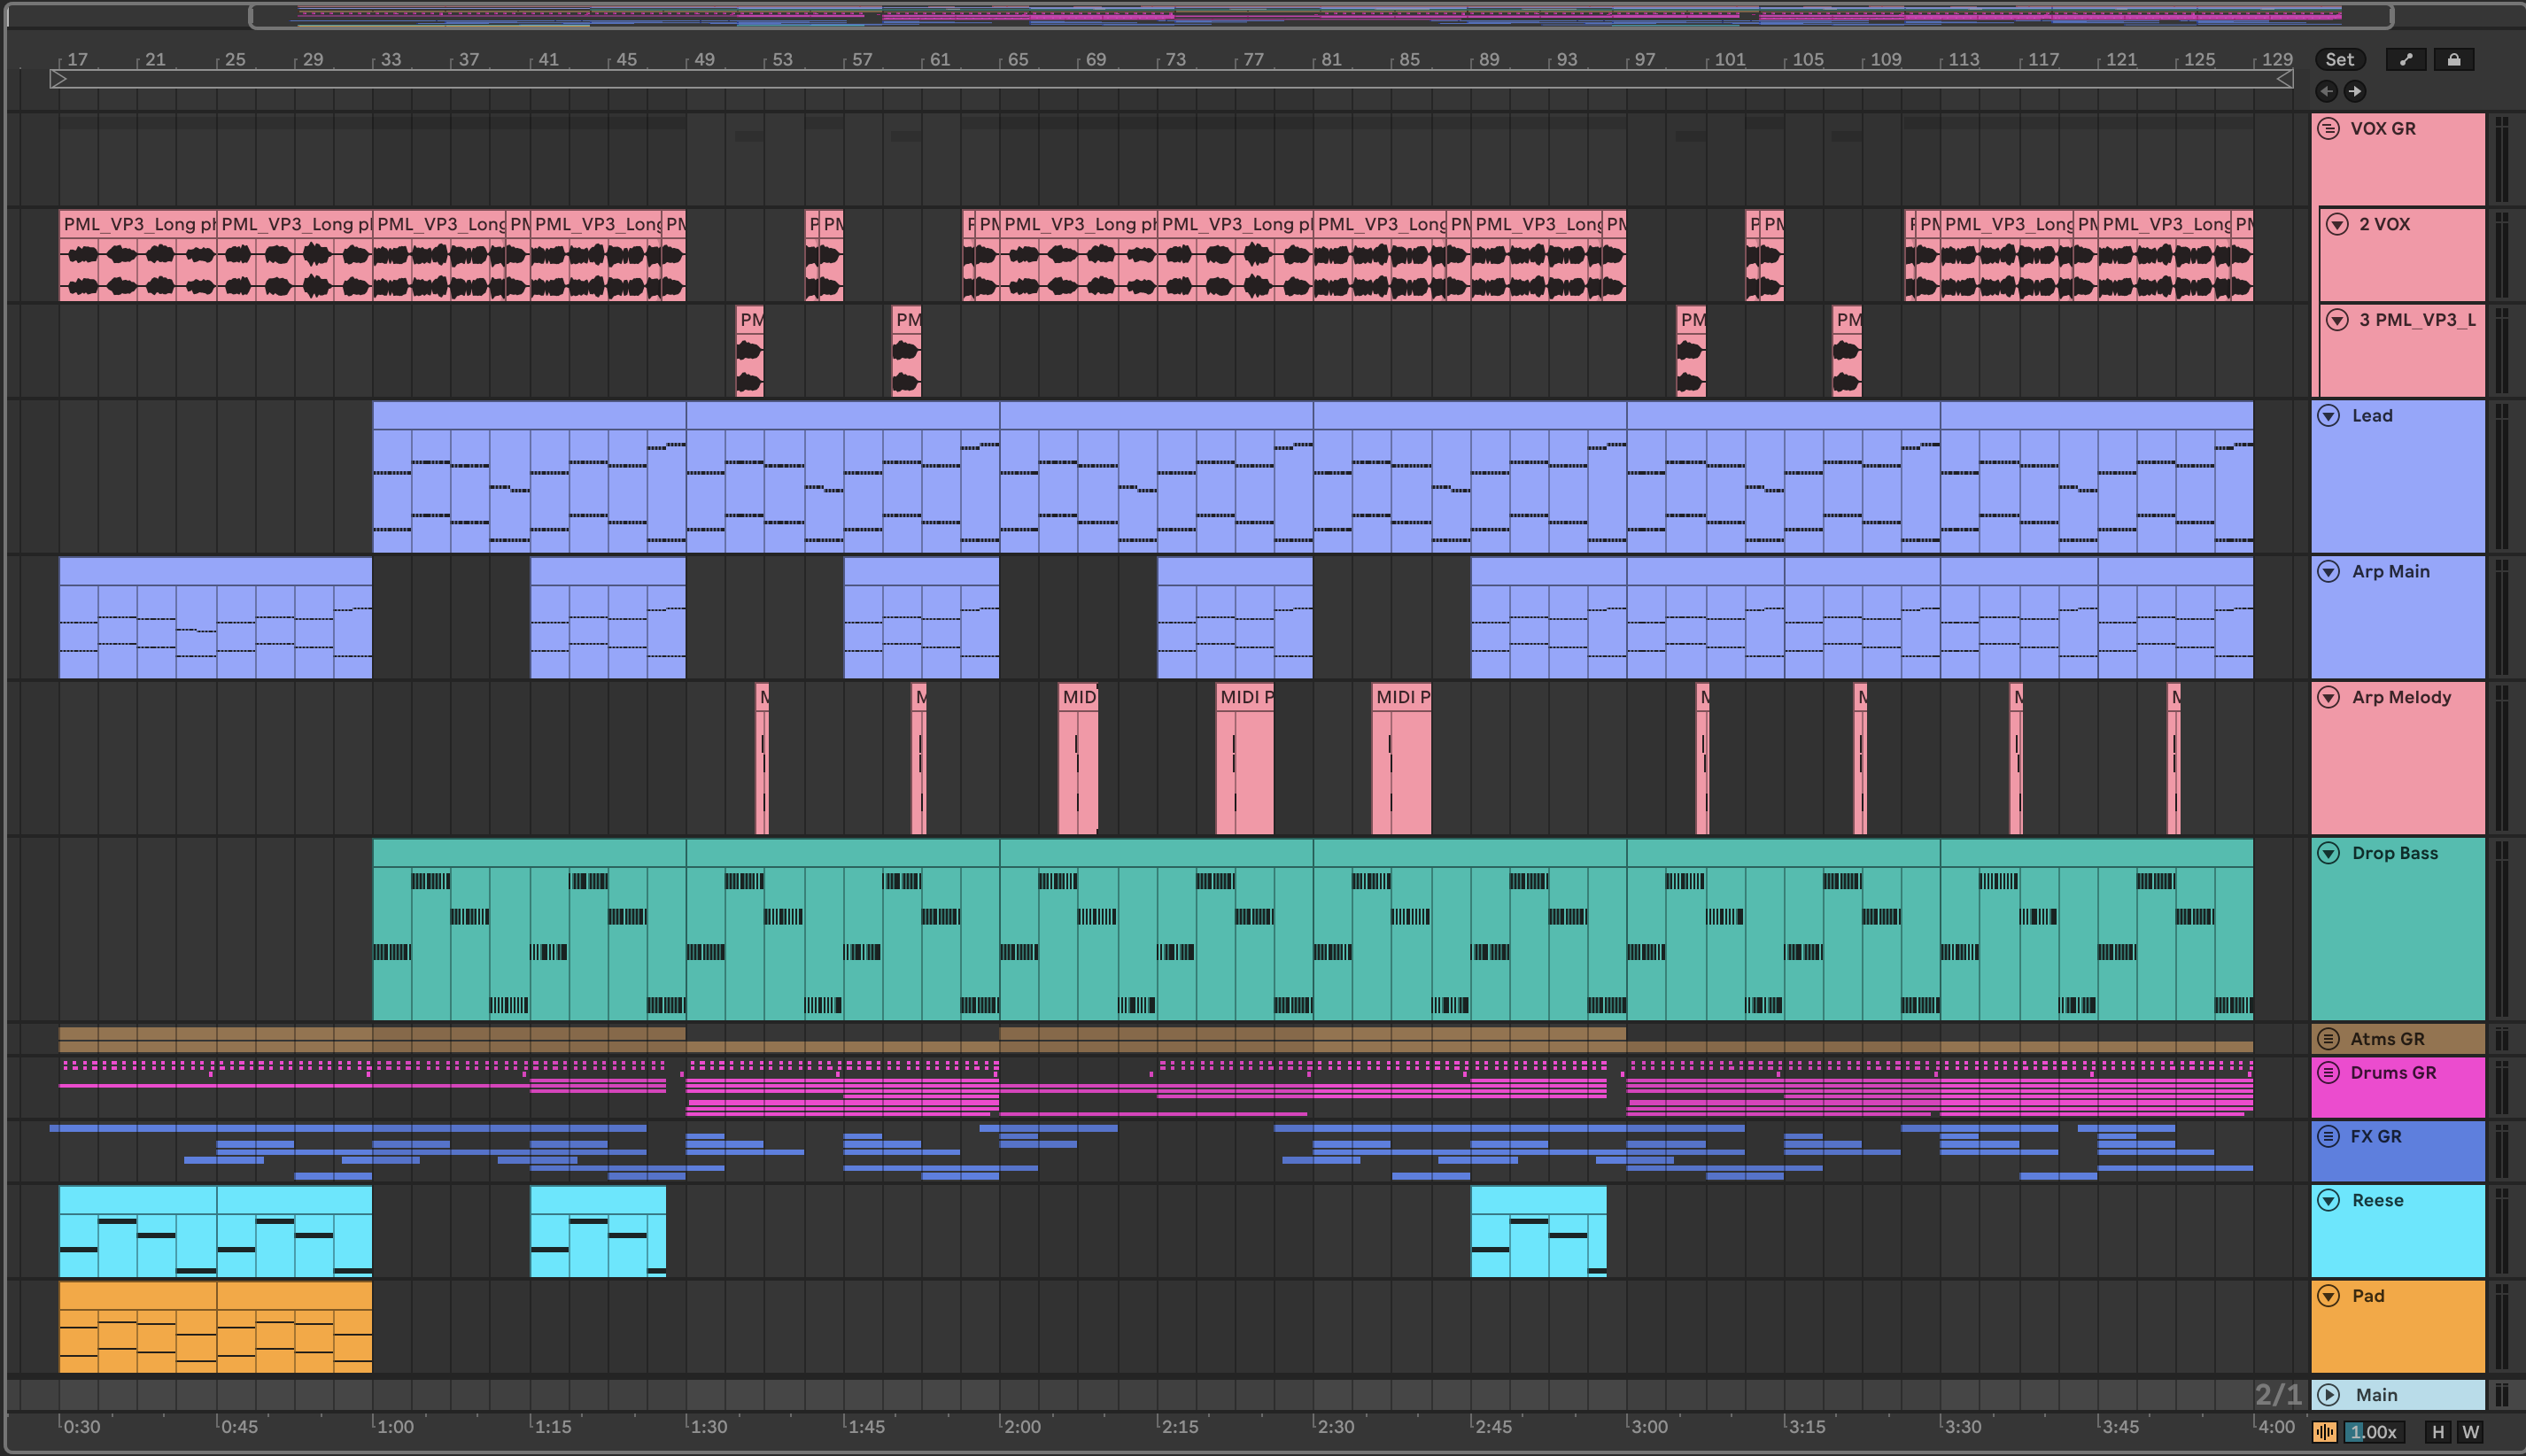Click the lock envelopes icon
The height and width of the screenshot is (1456, 2526).
2453,60
